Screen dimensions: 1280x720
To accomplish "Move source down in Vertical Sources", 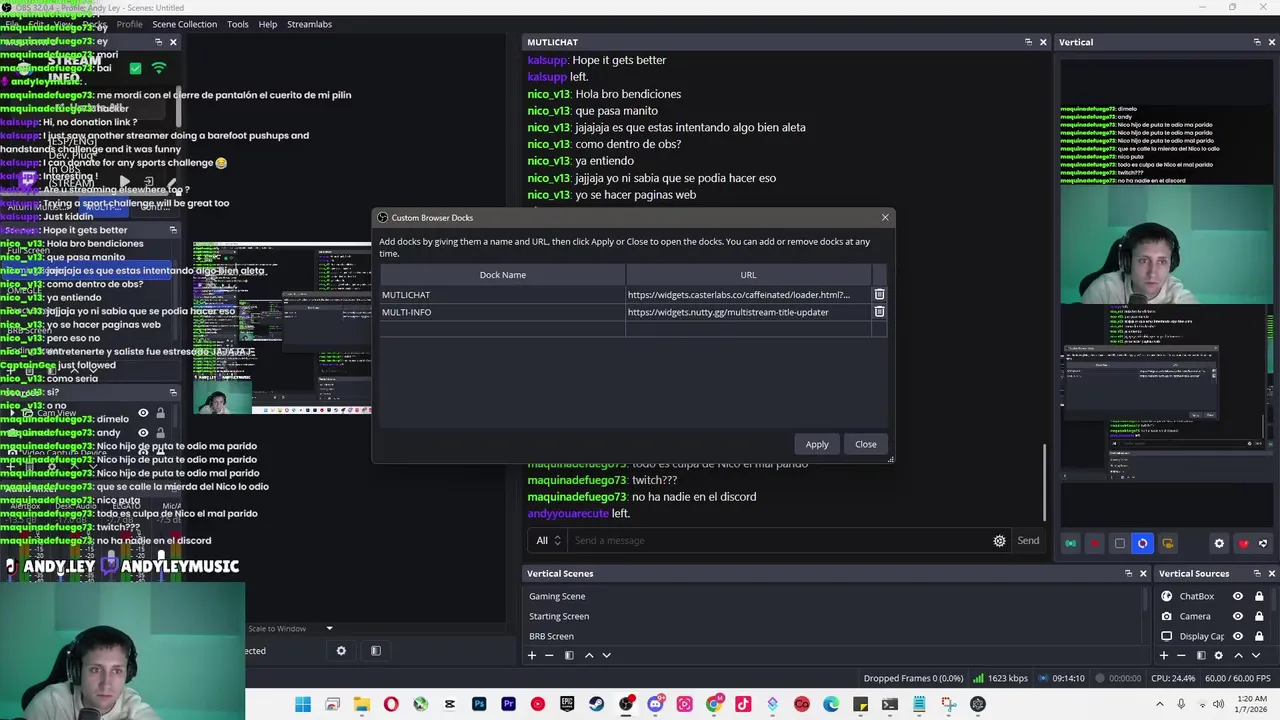I will coord(1255,656).
